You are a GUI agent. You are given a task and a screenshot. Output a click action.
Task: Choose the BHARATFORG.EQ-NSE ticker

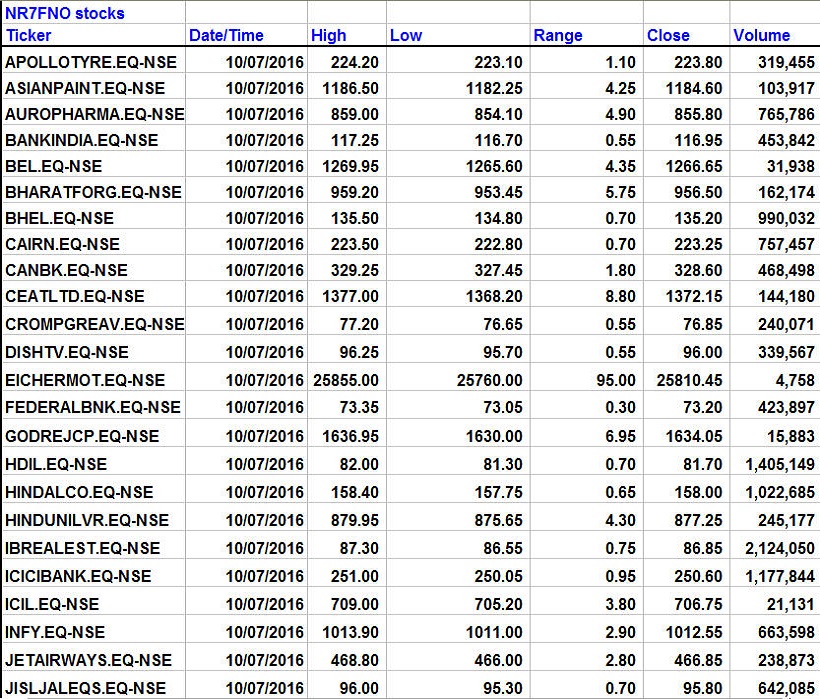(93, 192)
